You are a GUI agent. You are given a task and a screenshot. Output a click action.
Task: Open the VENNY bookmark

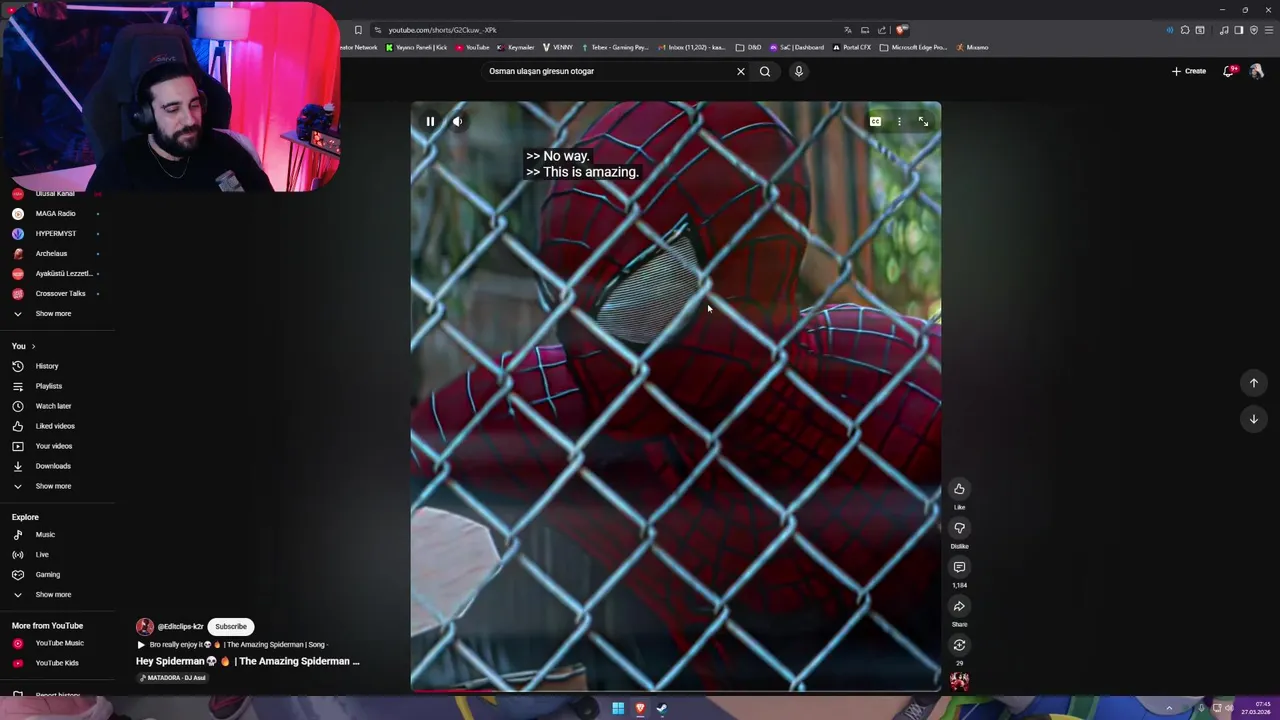click(x=558, y=47)
